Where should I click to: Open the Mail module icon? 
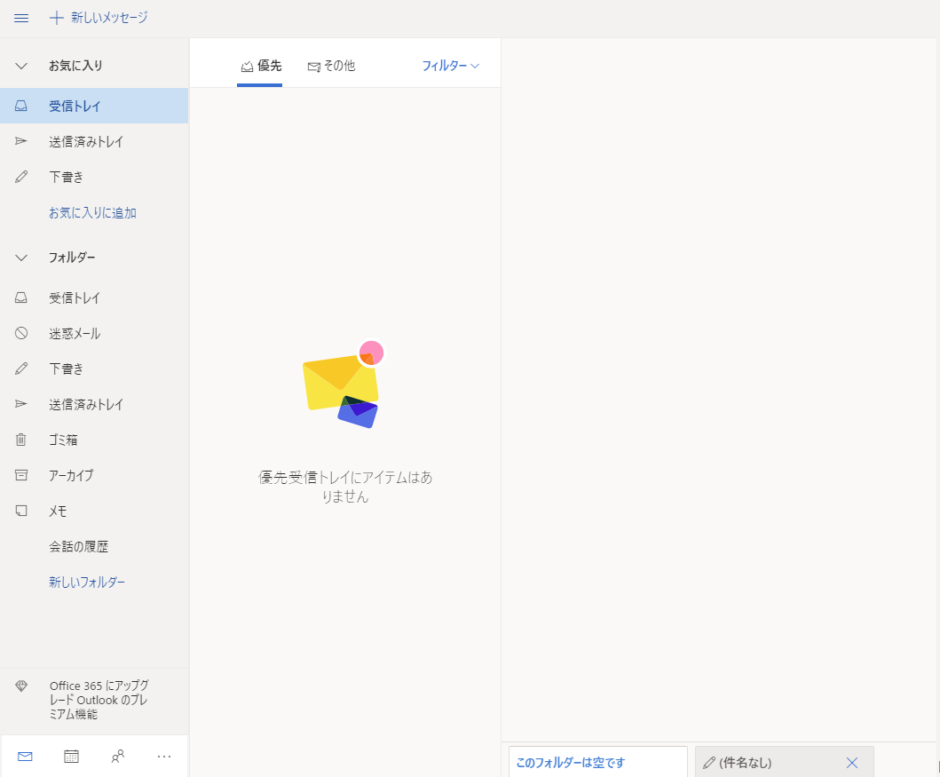tap(25, 756)
